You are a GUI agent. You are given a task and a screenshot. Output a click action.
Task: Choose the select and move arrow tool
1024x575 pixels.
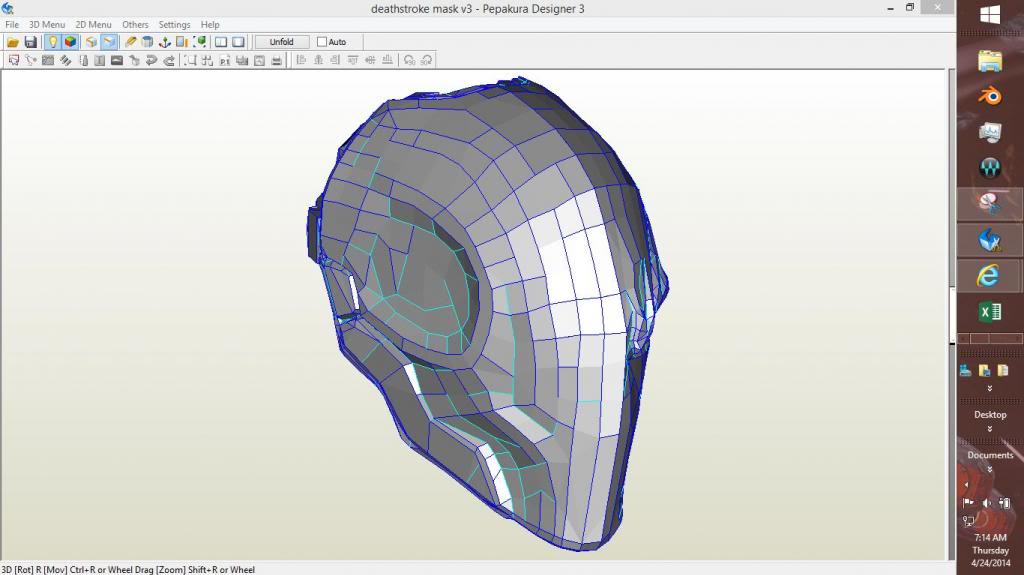click(14, 60)
